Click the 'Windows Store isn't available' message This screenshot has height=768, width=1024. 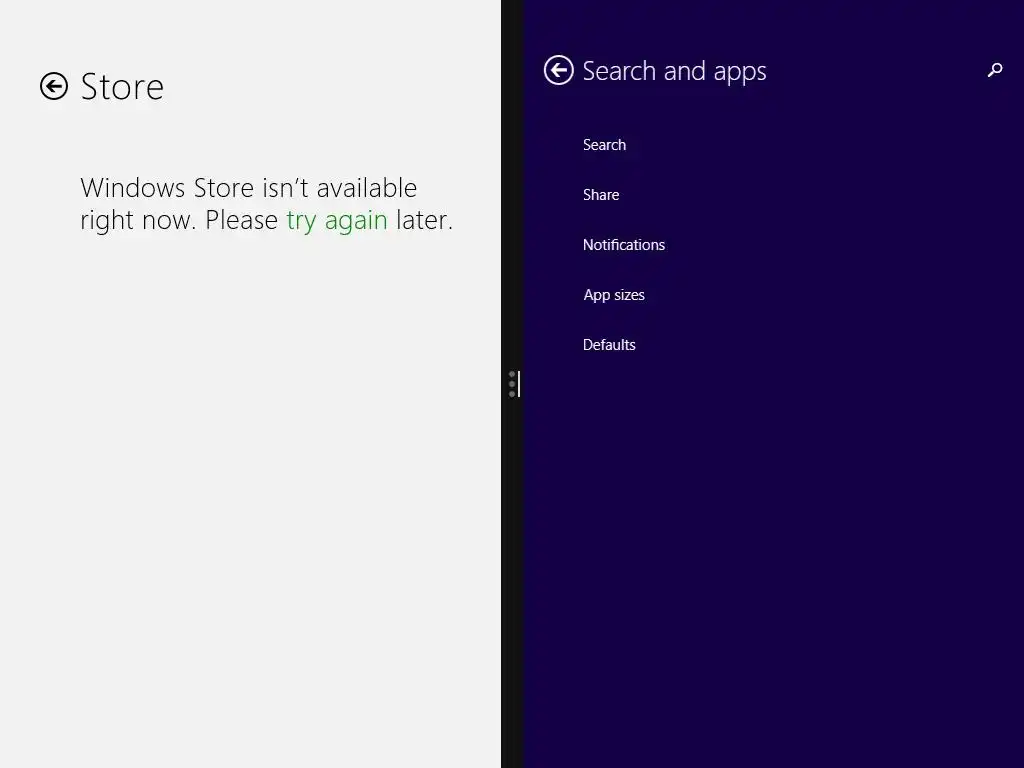(249, 188)
